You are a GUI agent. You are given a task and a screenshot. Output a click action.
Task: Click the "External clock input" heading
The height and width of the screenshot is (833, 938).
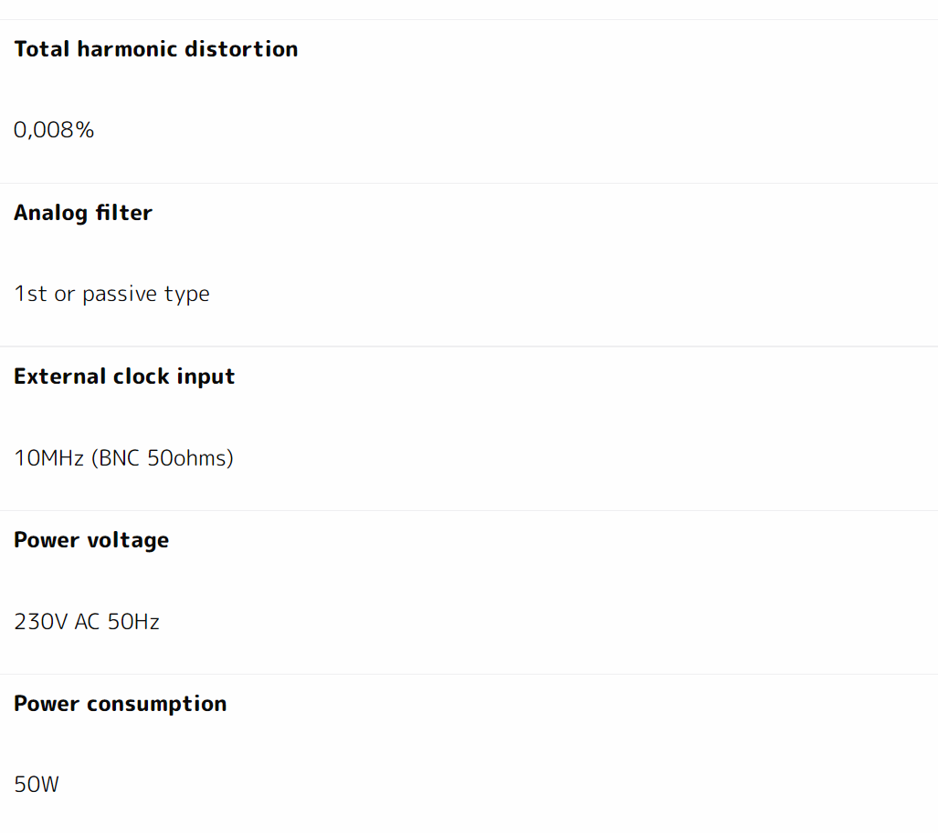click(124, 377)
